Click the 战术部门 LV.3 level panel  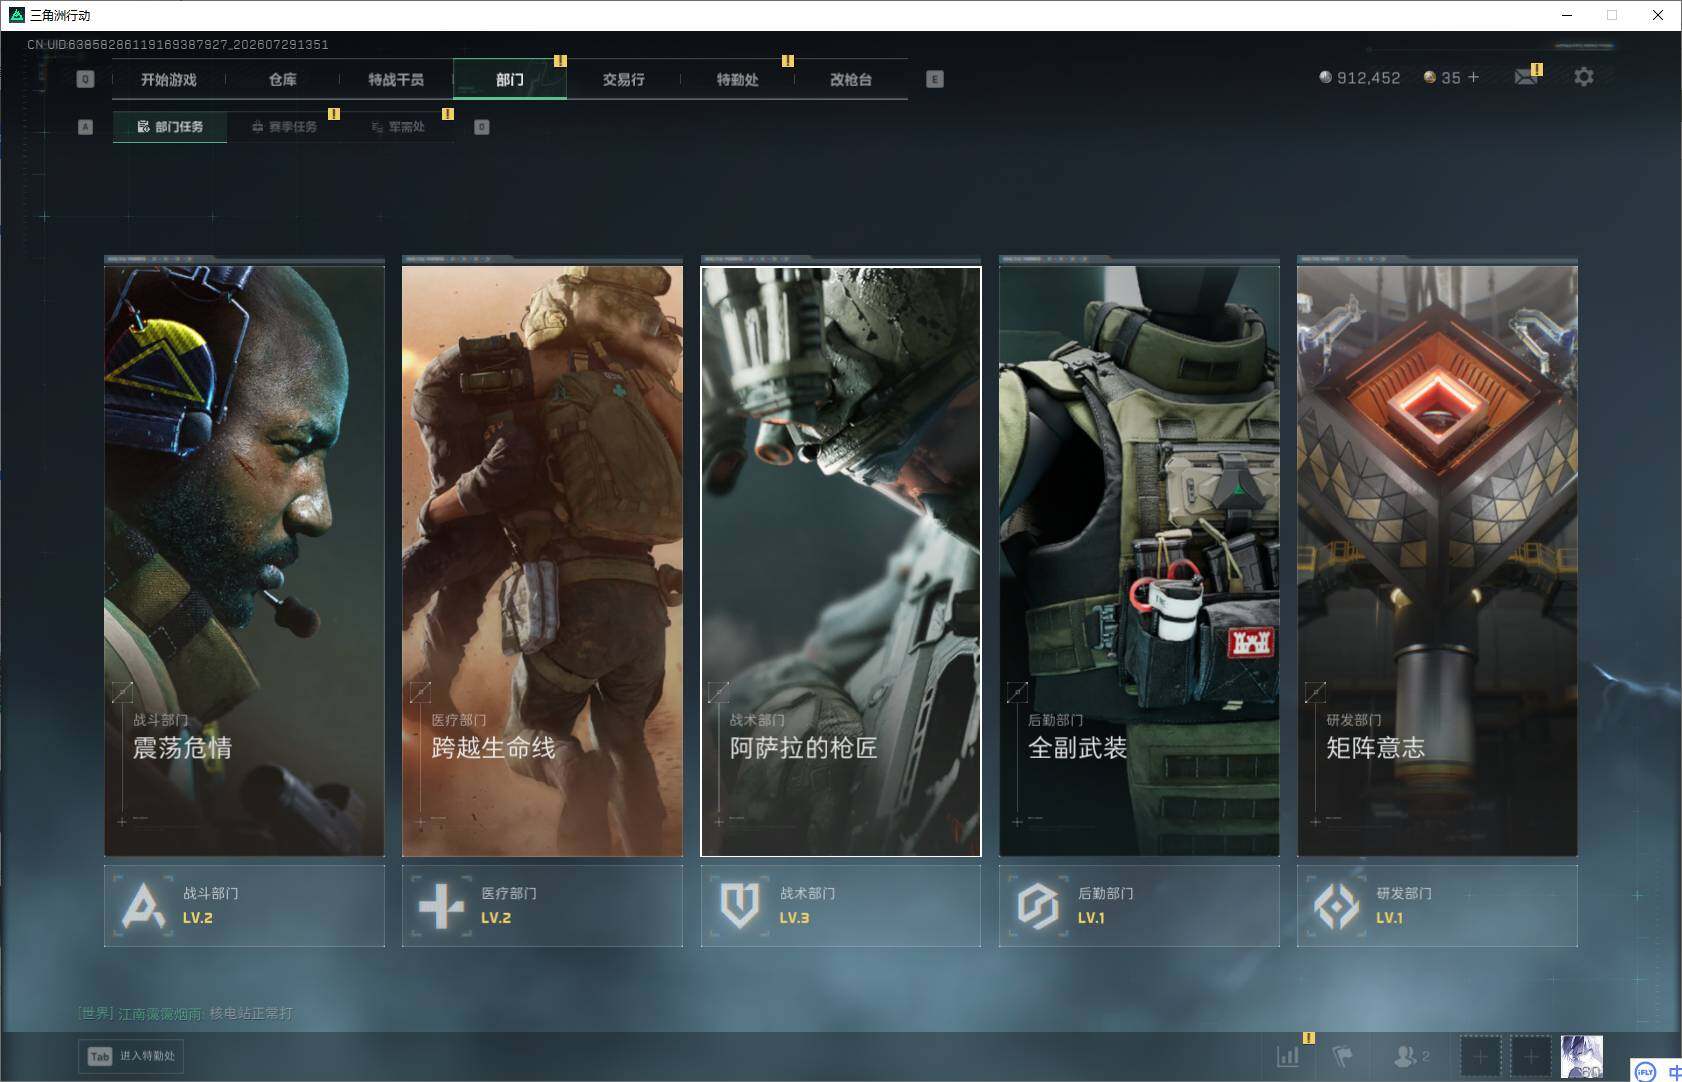click(841, 906)
